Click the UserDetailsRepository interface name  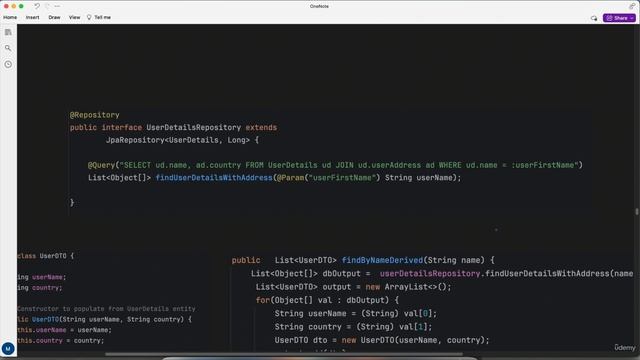[x=193, y=127]
